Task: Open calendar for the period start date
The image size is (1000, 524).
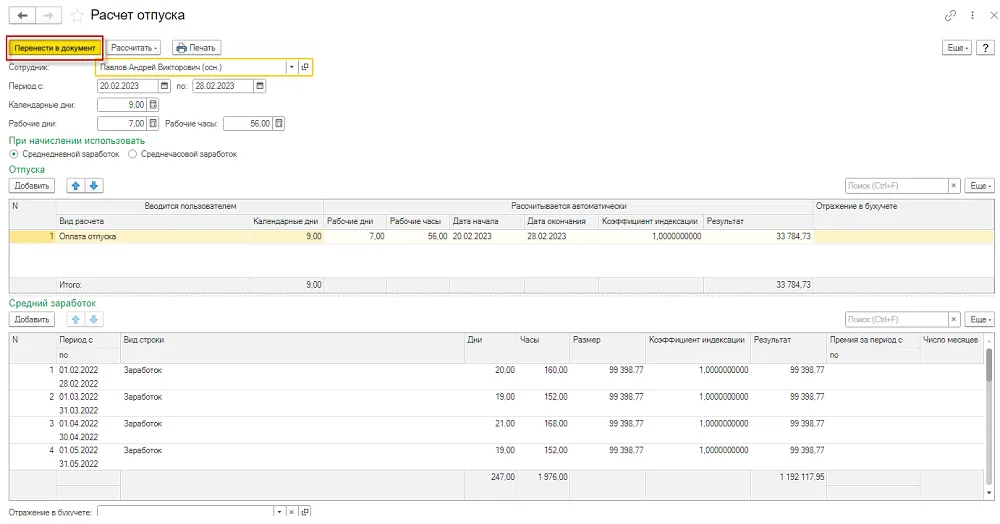Action: 165,86
